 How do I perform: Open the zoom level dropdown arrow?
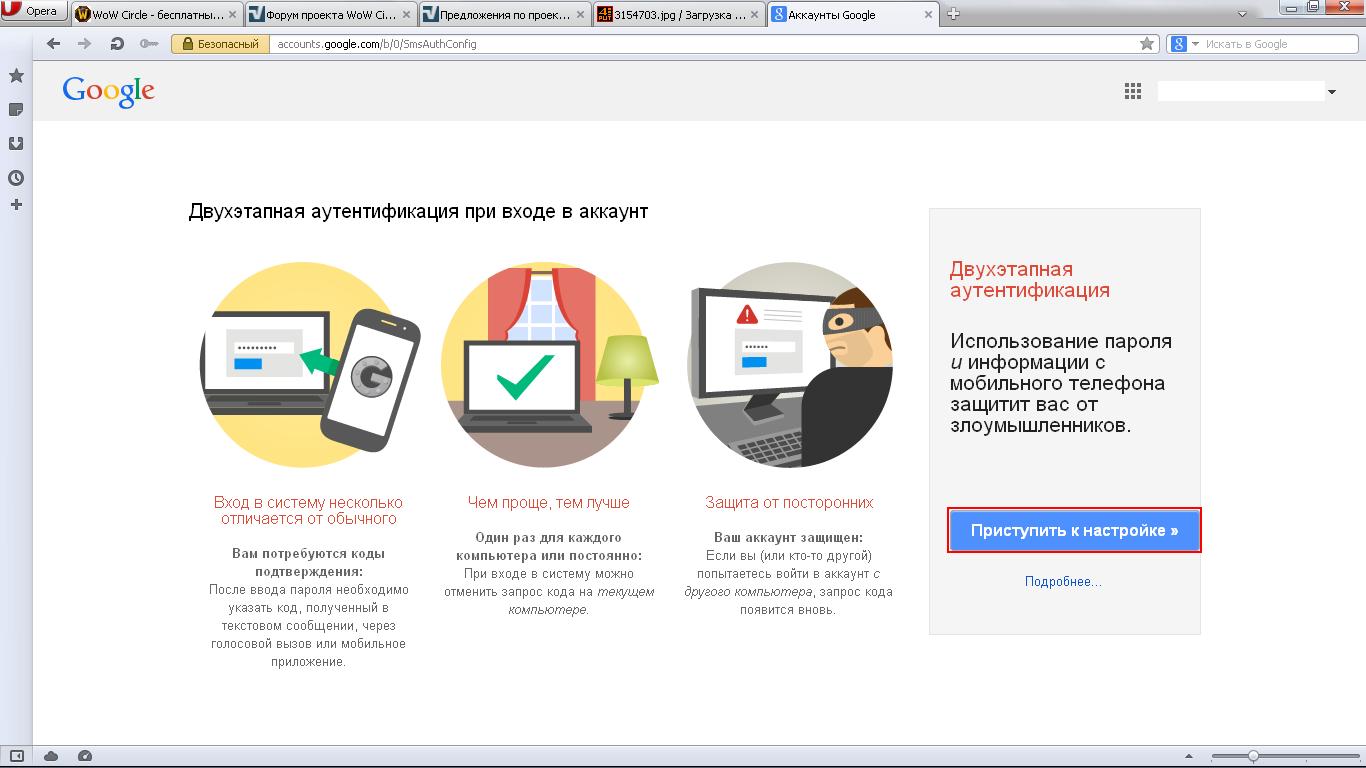click(x=1189, y=757)
